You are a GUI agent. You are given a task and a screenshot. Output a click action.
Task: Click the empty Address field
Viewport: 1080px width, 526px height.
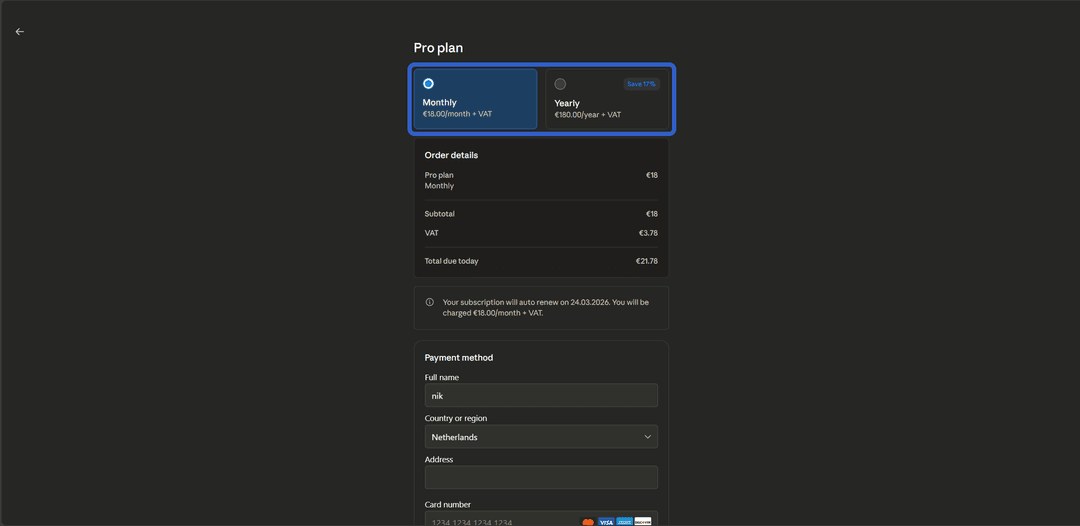coord(541,478)
